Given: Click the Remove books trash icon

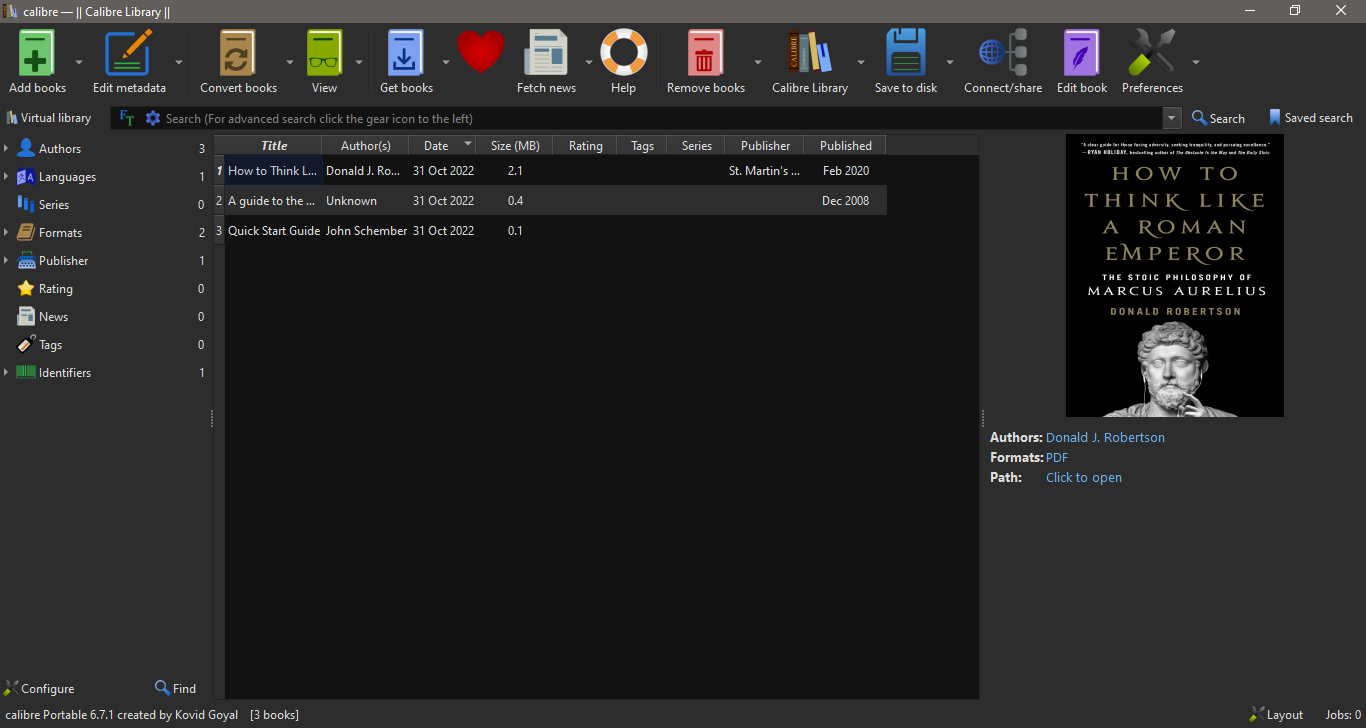Looking at the screenshot, I should 705,52.
